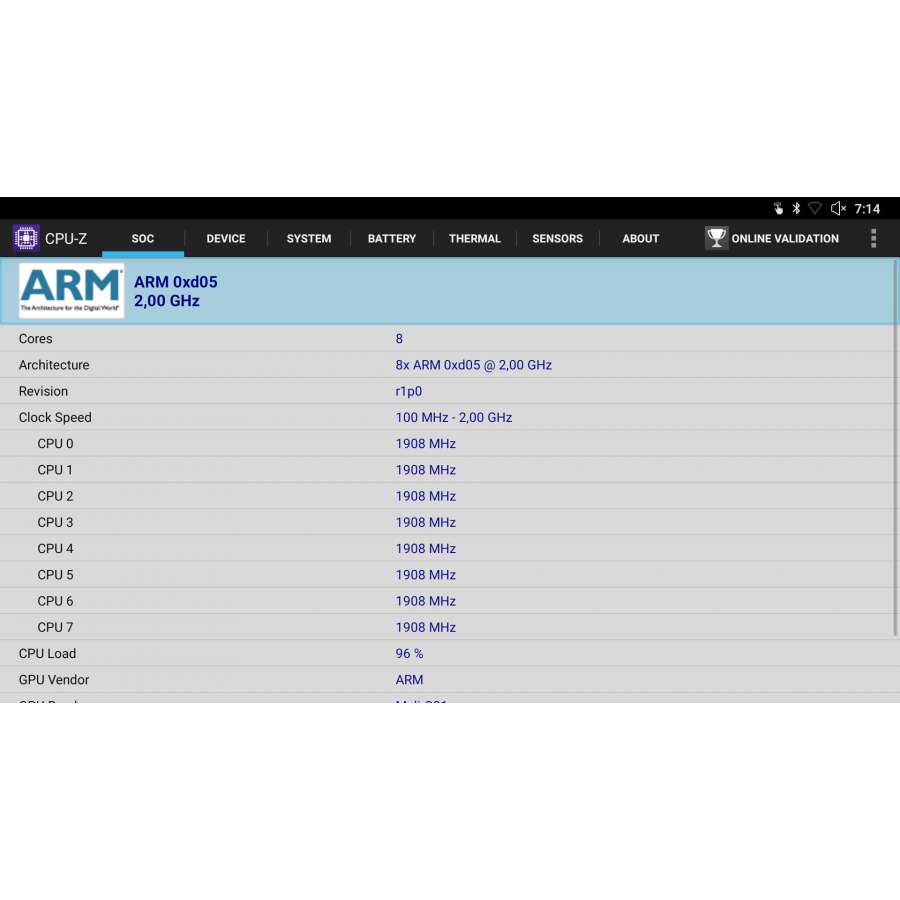Viewport: 900px width, 900px height.
Task: Click the revision value r1p0
Action: click(409, 391)
